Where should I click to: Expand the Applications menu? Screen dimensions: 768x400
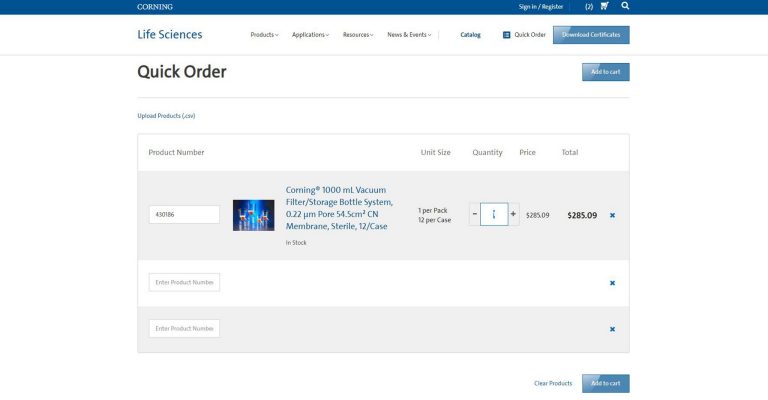coord(311,35)
